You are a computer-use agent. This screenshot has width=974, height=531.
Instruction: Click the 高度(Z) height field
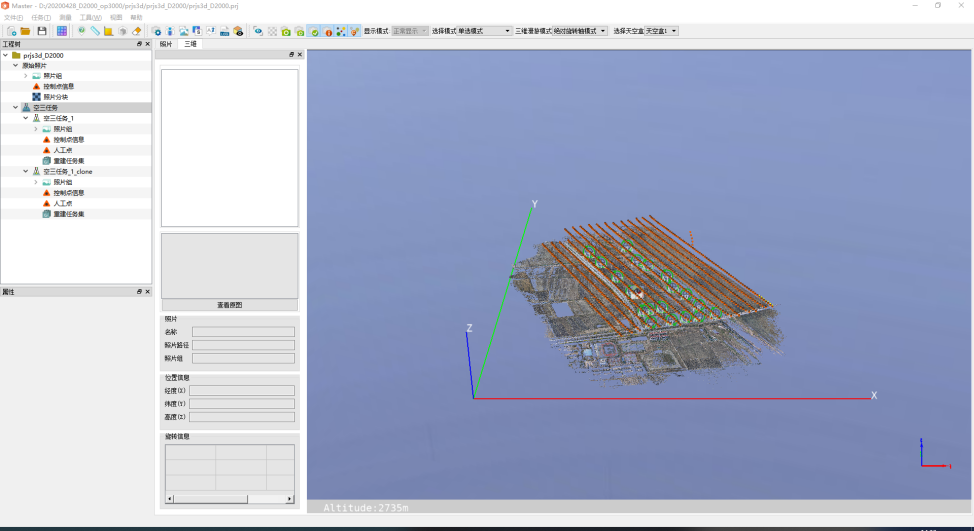point(242,417)
